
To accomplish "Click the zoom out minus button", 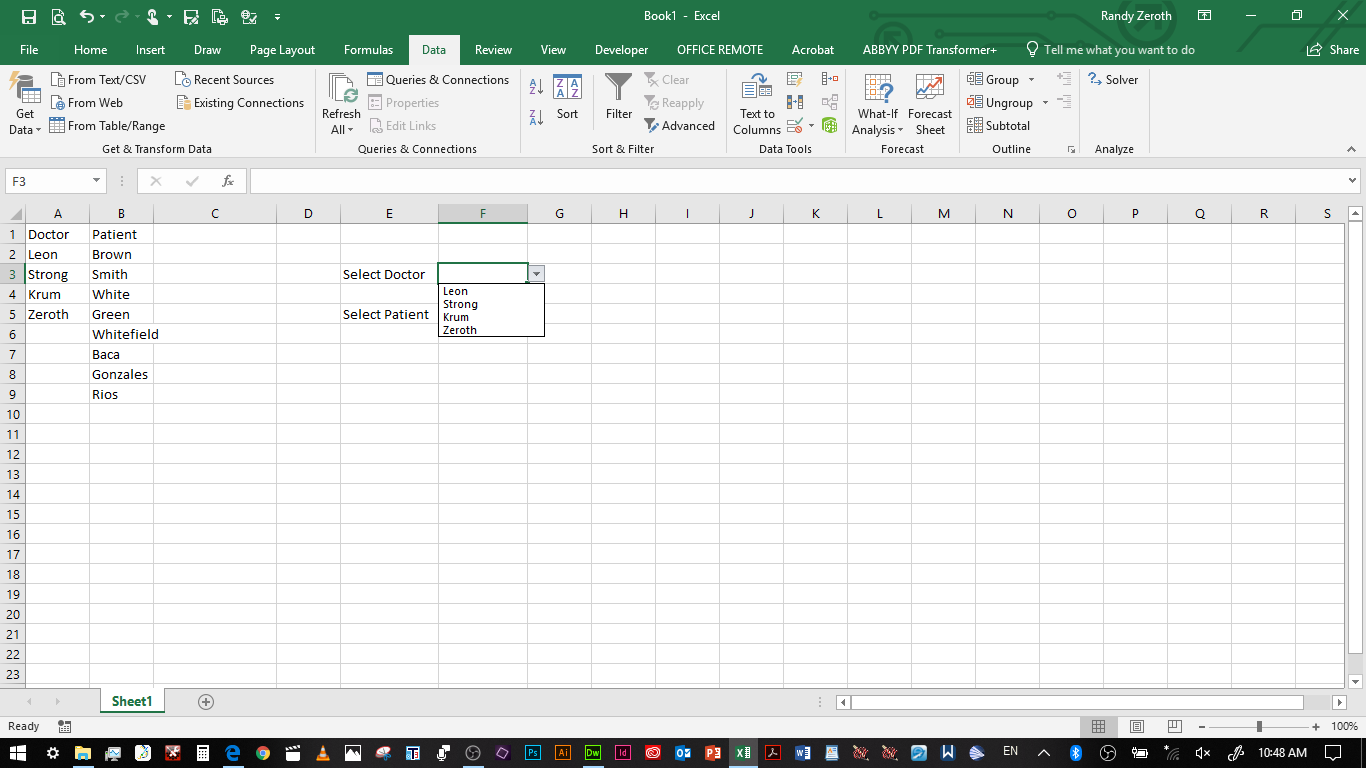I will [1201, 726].
